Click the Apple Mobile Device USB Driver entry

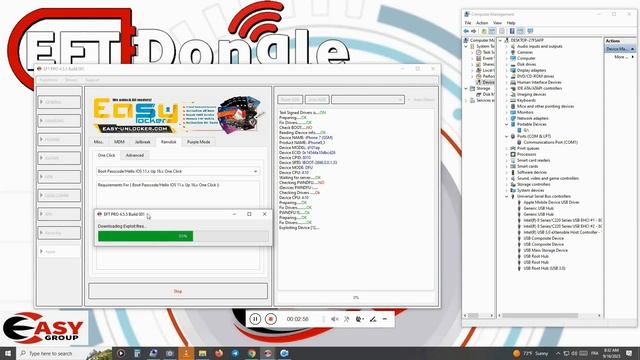(x=551, y=202)
